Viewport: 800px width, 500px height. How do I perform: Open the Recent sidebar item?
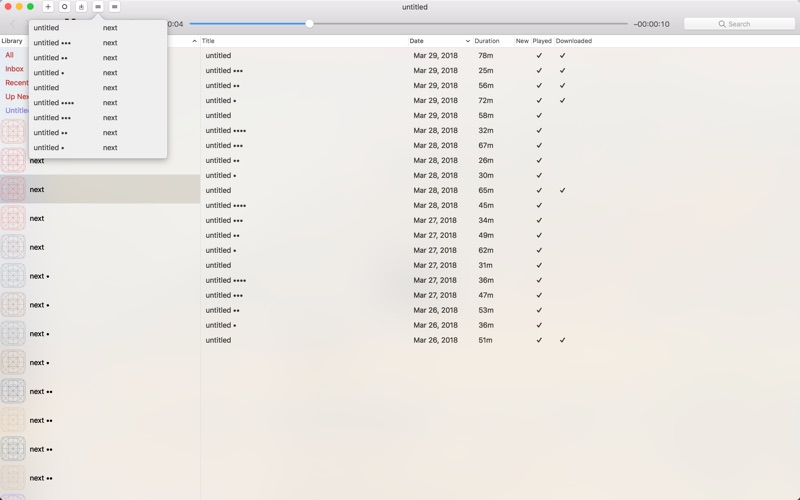(16, 83)
